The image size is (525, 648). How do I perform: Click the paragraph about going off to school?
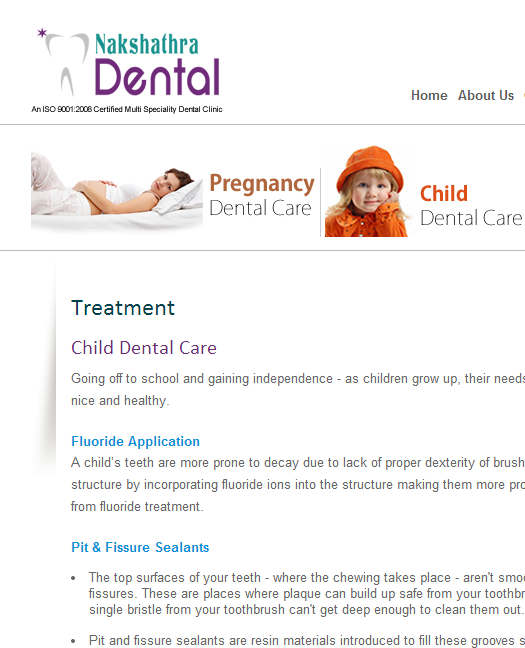click(298, 389)
